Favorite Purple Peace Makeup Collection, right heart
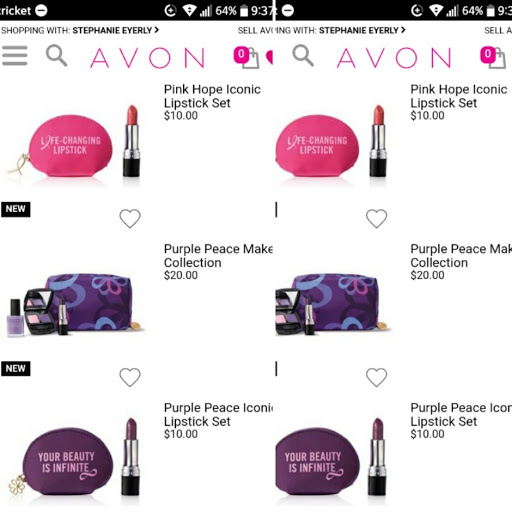This screenshot has width=512, height=512. point(377,377)
